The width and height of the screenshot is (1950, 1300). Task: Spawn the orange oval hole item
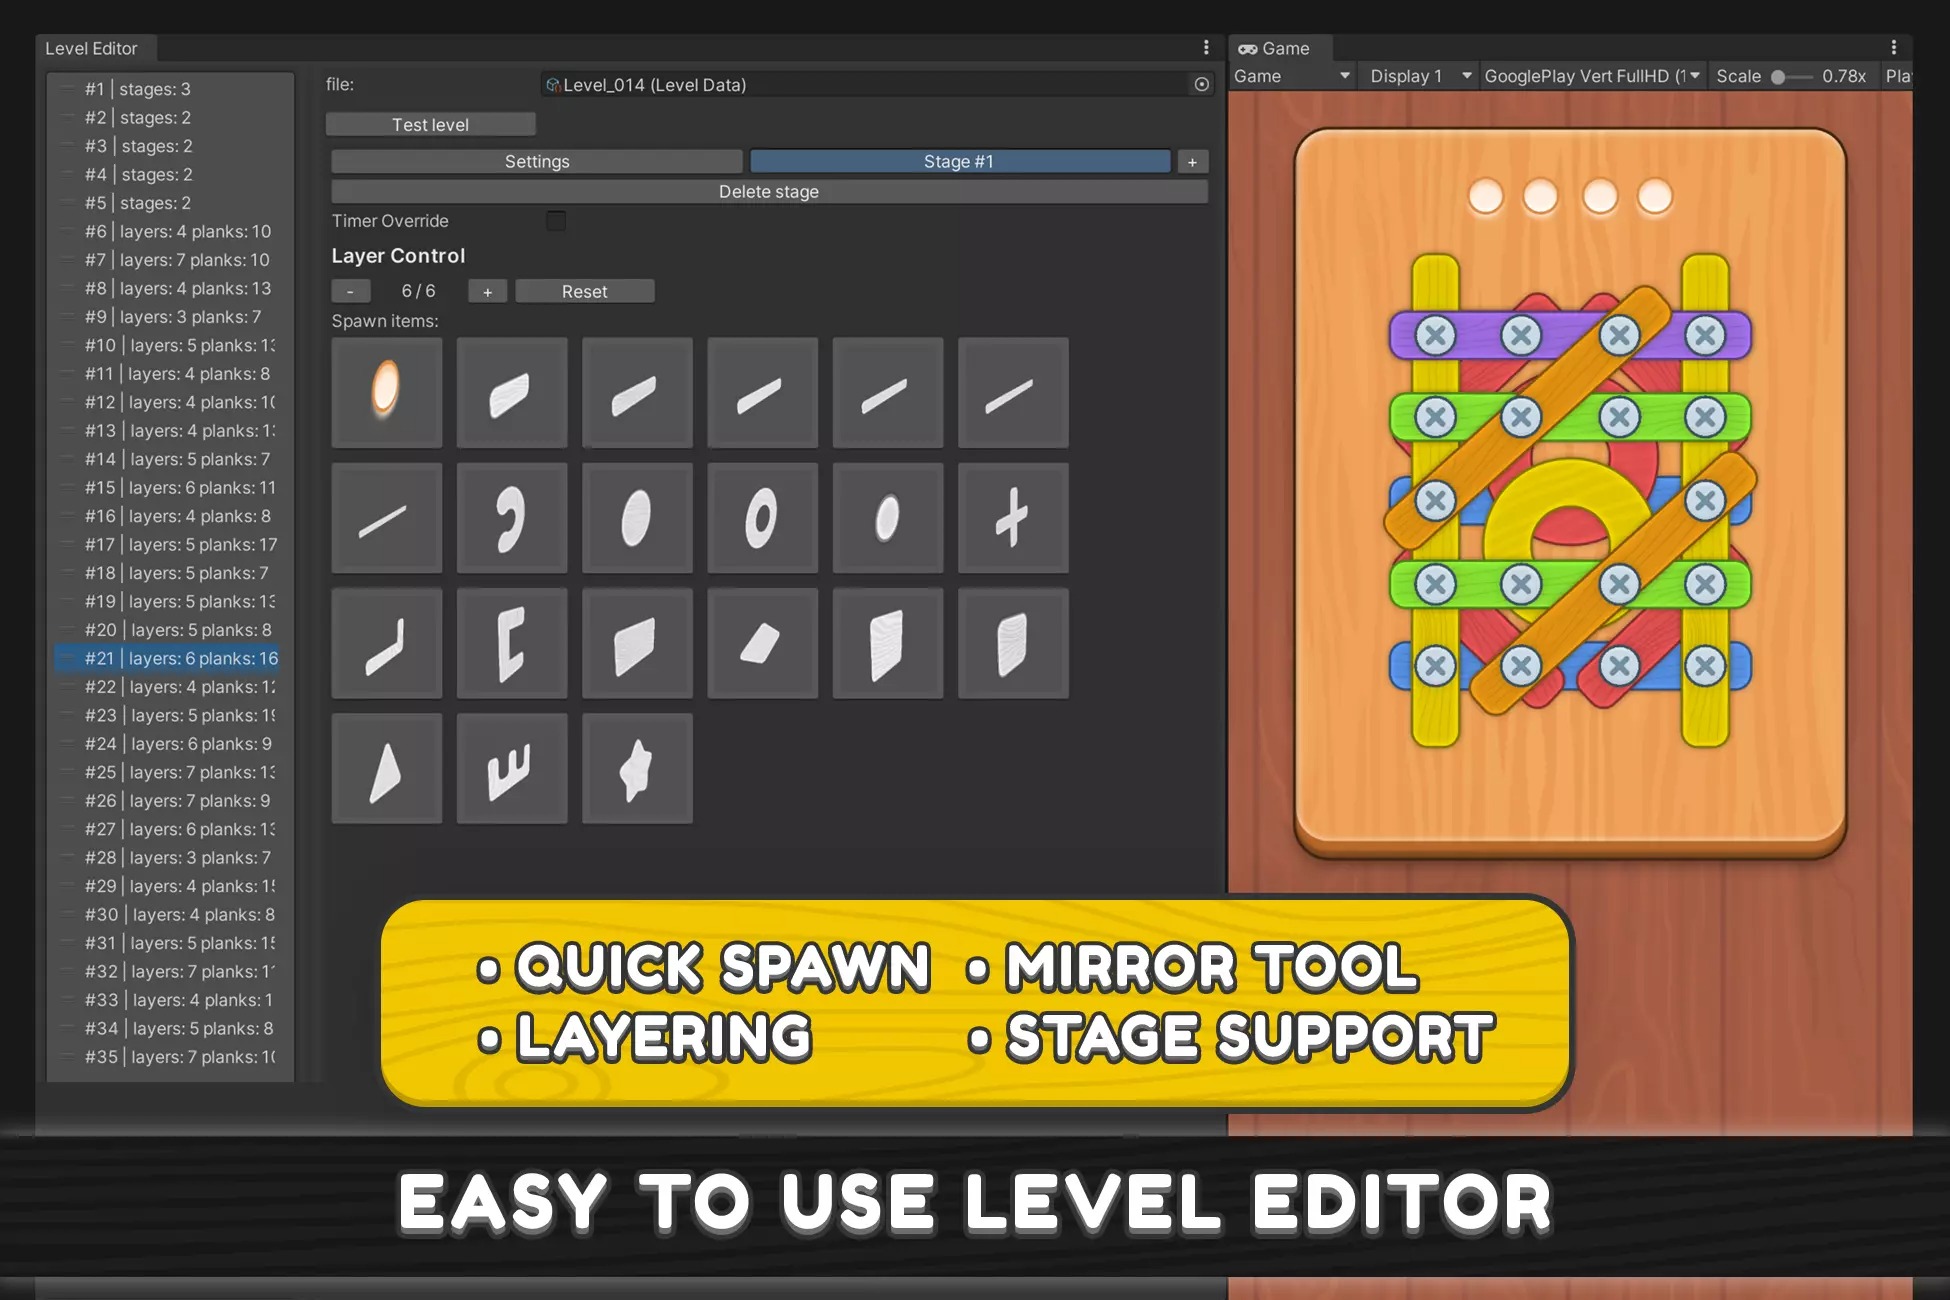pos(386,392)
